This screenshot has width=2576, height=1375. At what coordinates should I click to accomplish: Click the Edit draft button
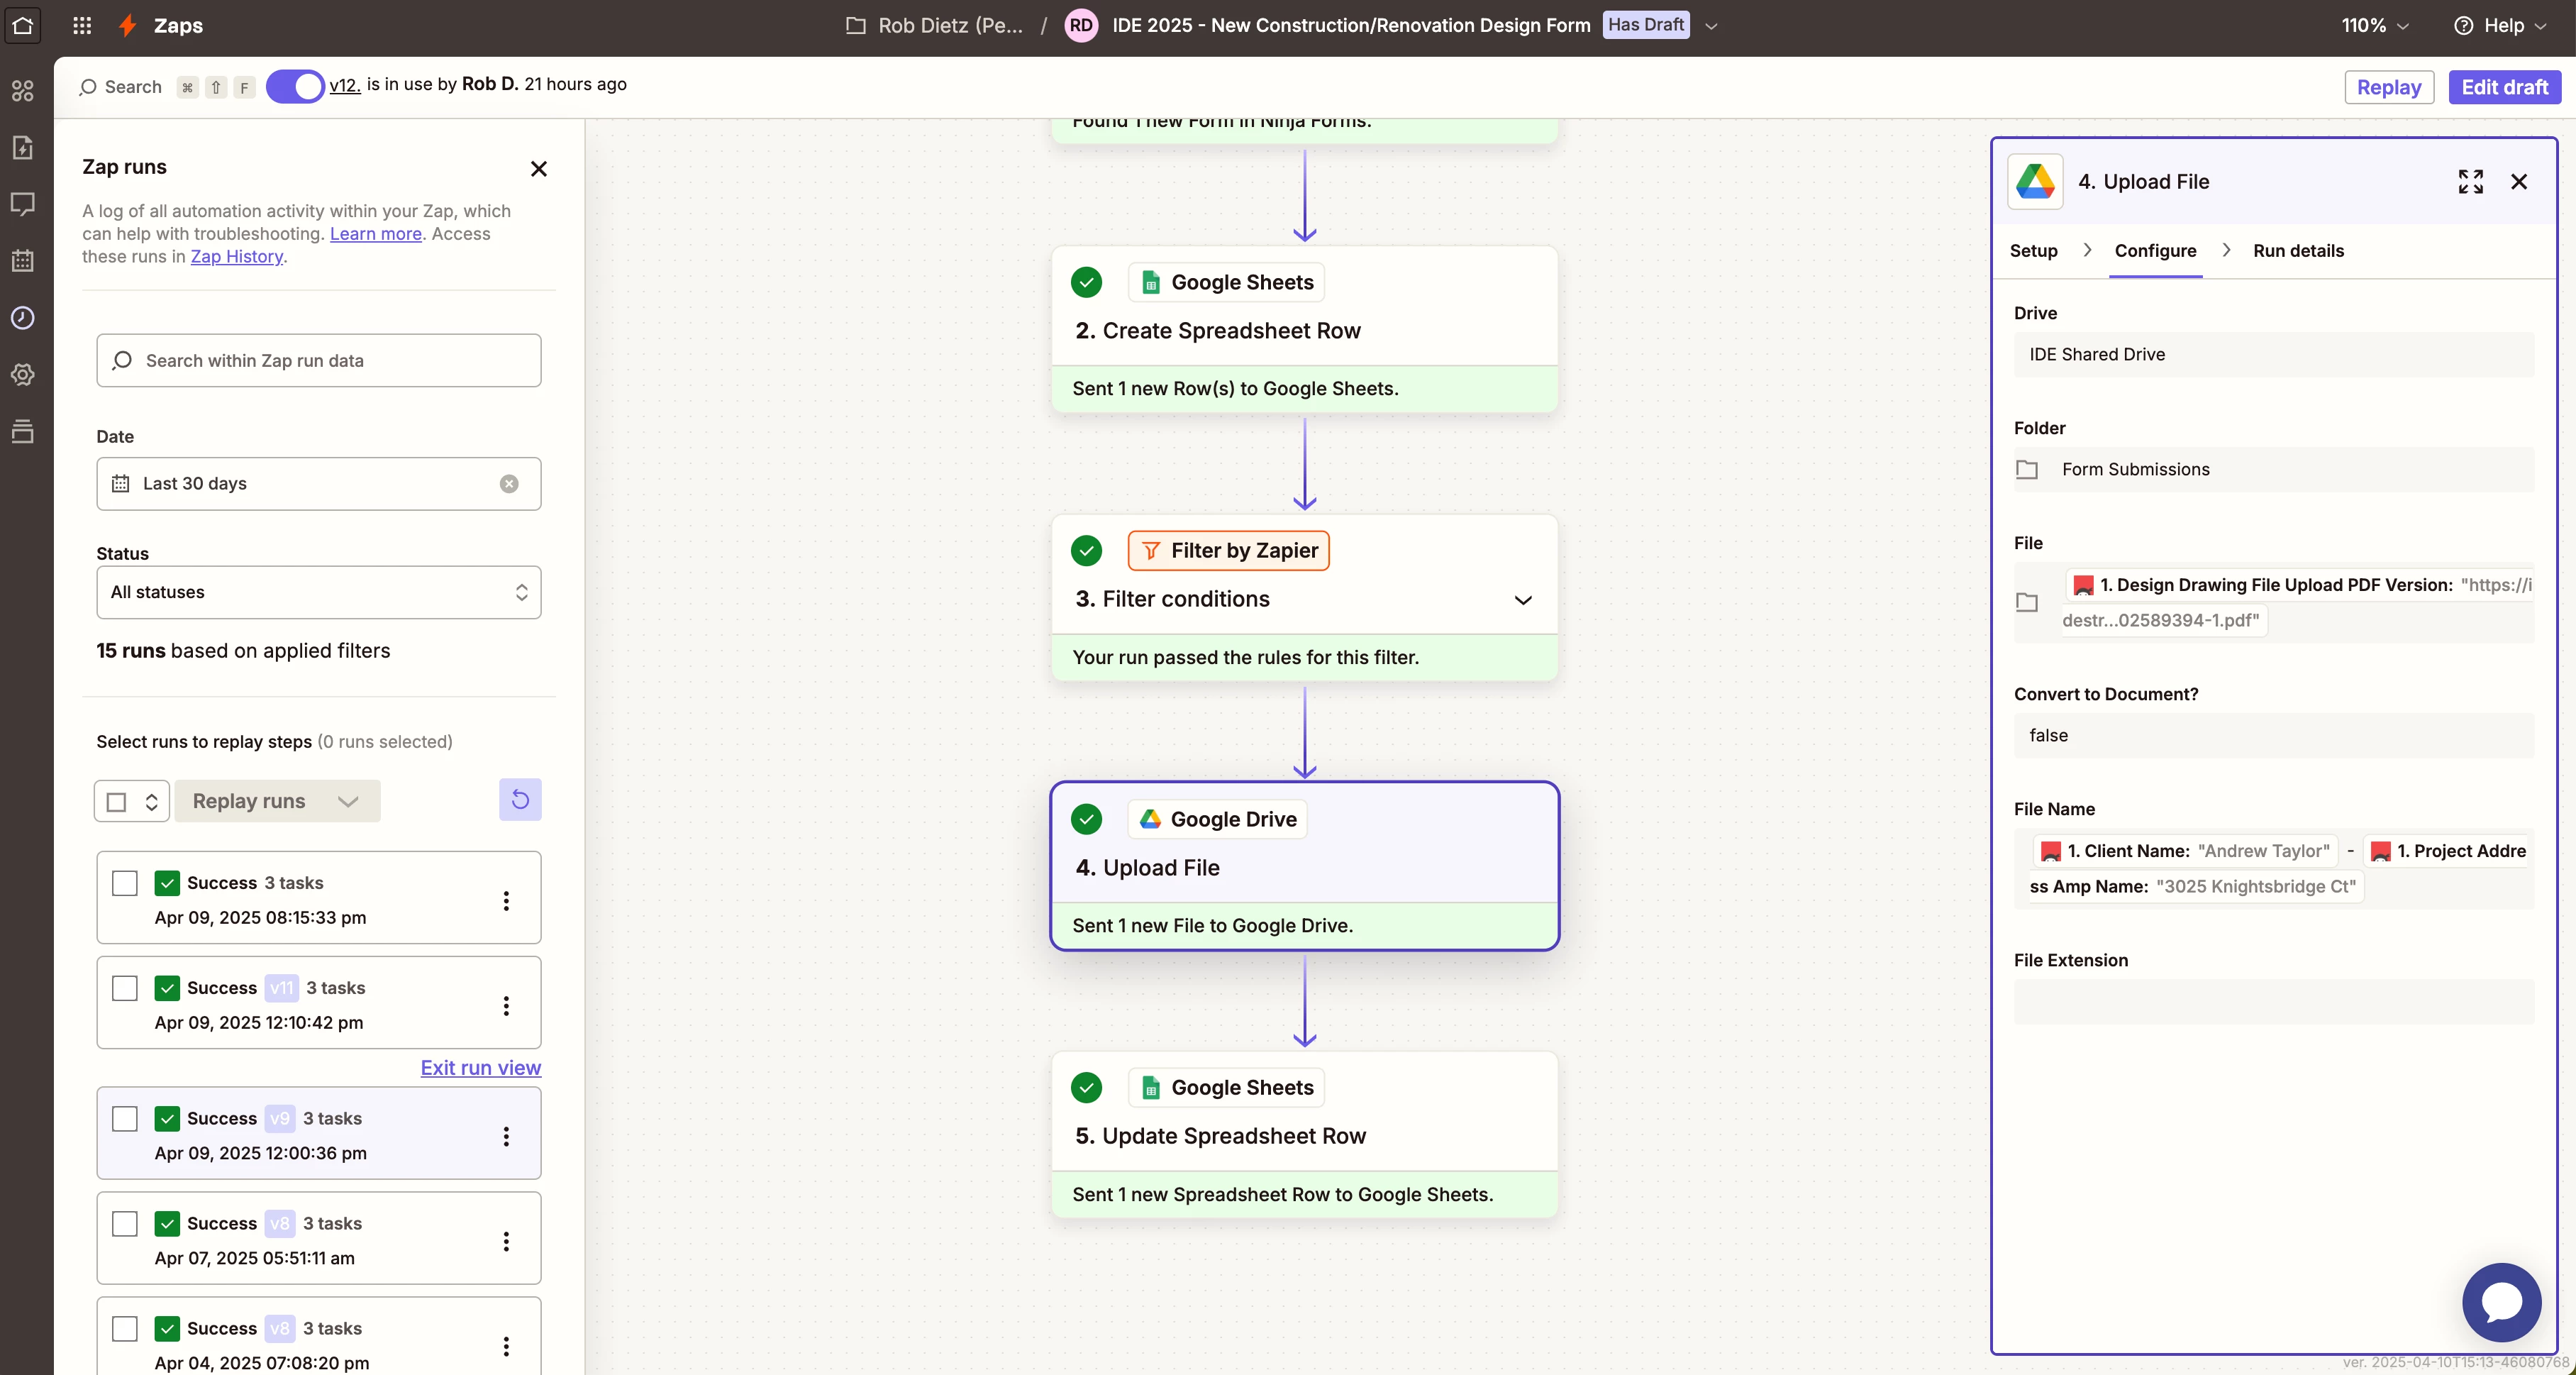click(2504, 87)
